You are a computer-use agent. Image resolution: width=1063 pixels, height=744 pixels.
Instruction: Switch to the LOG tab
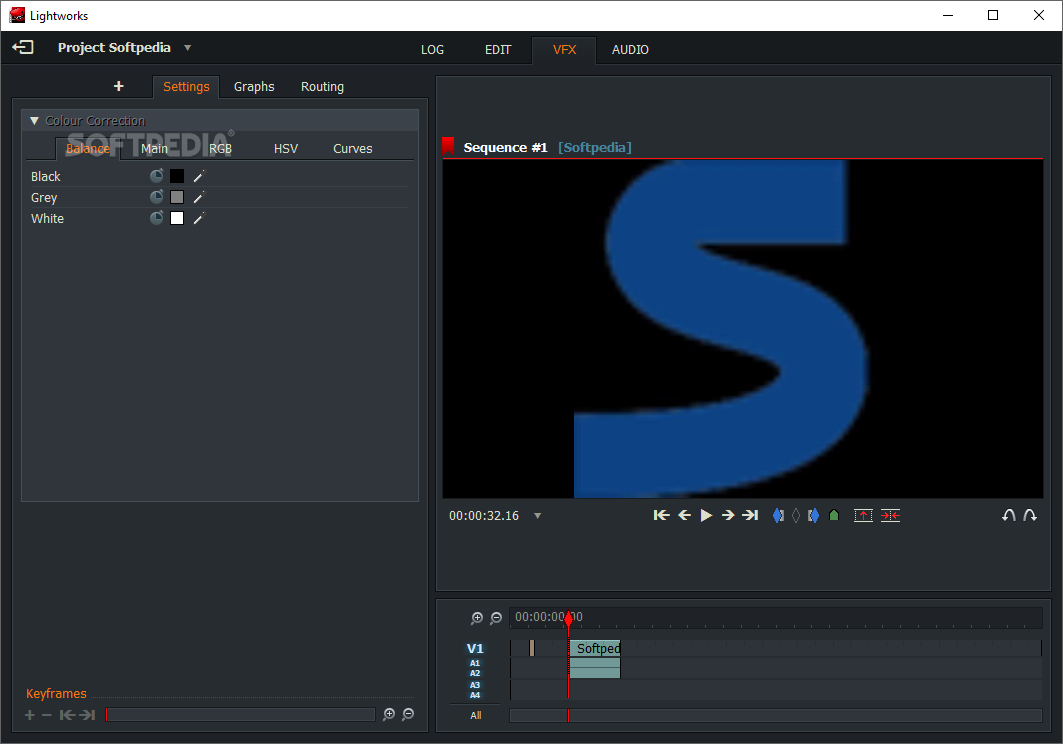pyautogui.click(x=432, y=50)
